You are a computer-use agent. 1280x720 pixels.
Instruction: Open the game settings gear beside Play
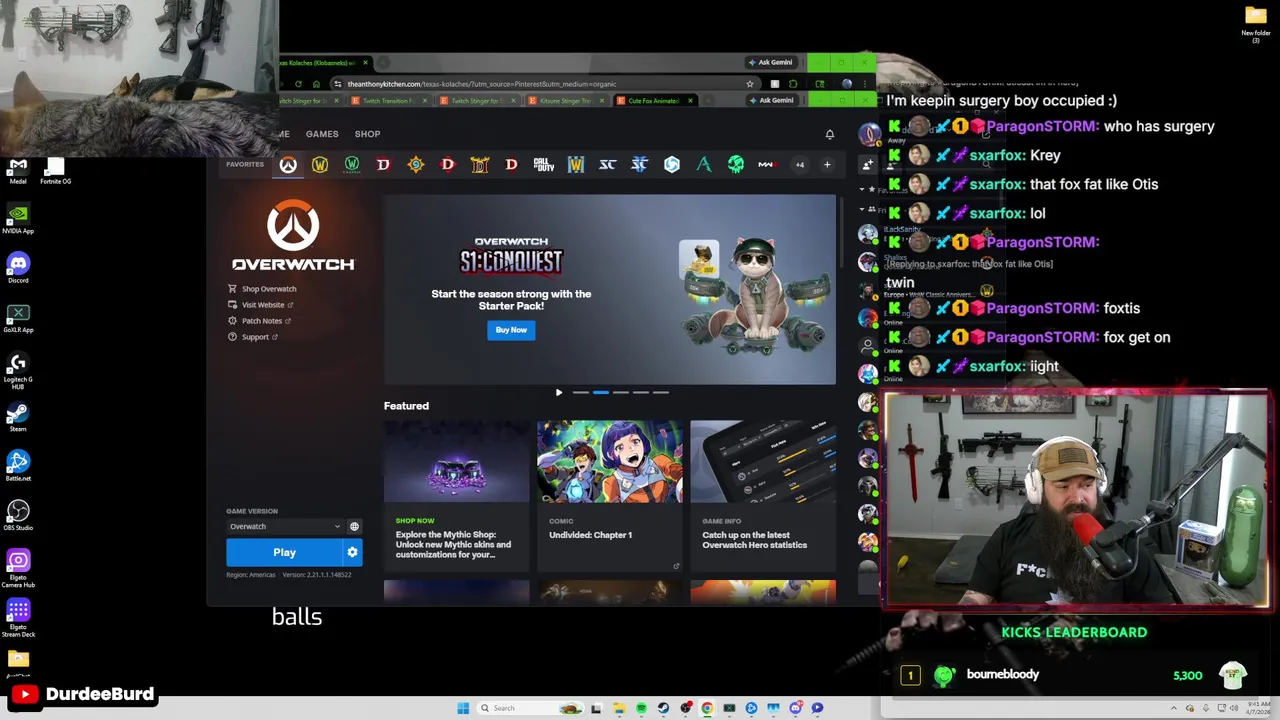[352, 552]
